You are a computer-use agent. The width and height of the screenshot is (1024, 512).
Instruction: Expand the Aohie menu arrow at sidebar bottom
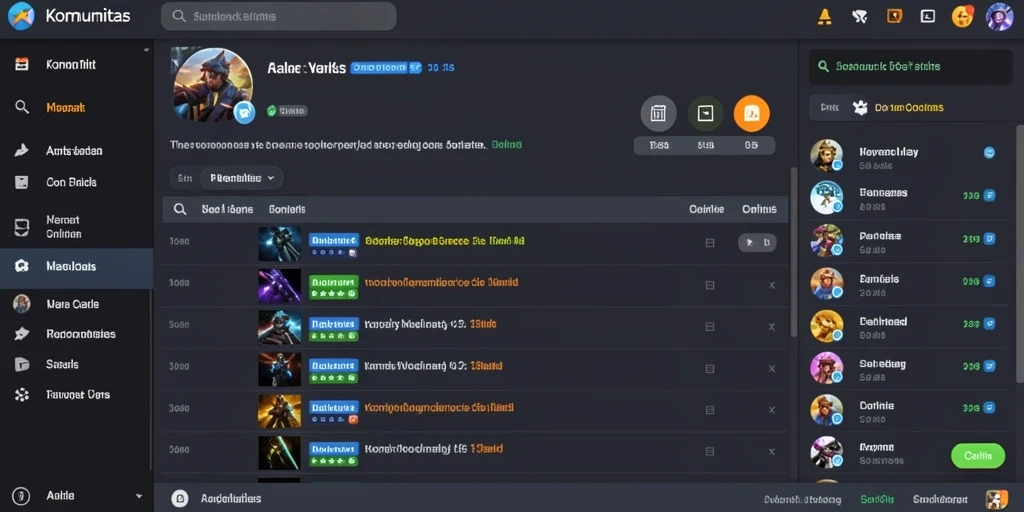coord(138,496)
